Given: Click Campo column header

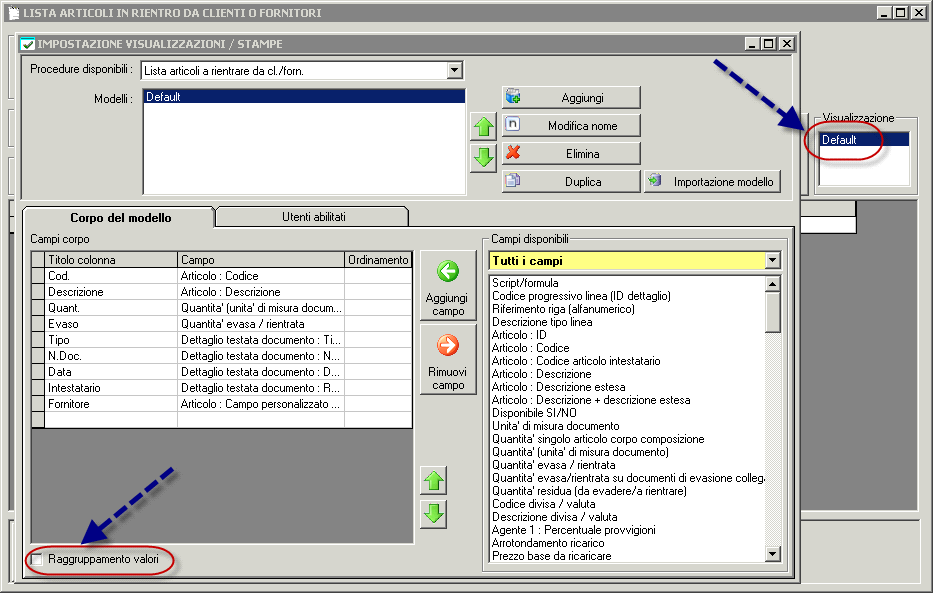Looking at the screenshot, I should [x=261, y=259].
